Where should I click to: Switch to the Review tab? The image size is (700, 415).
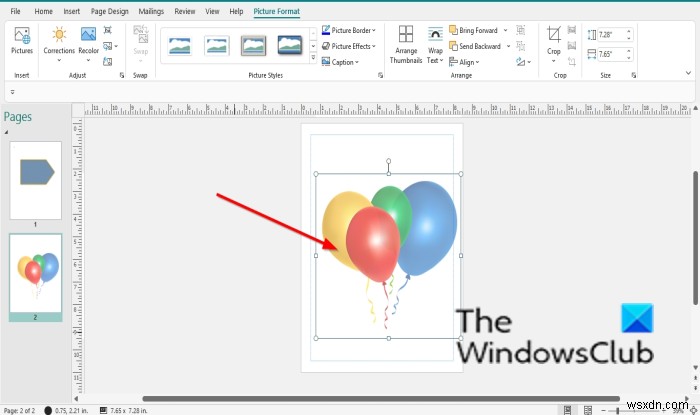coord(185,11)
